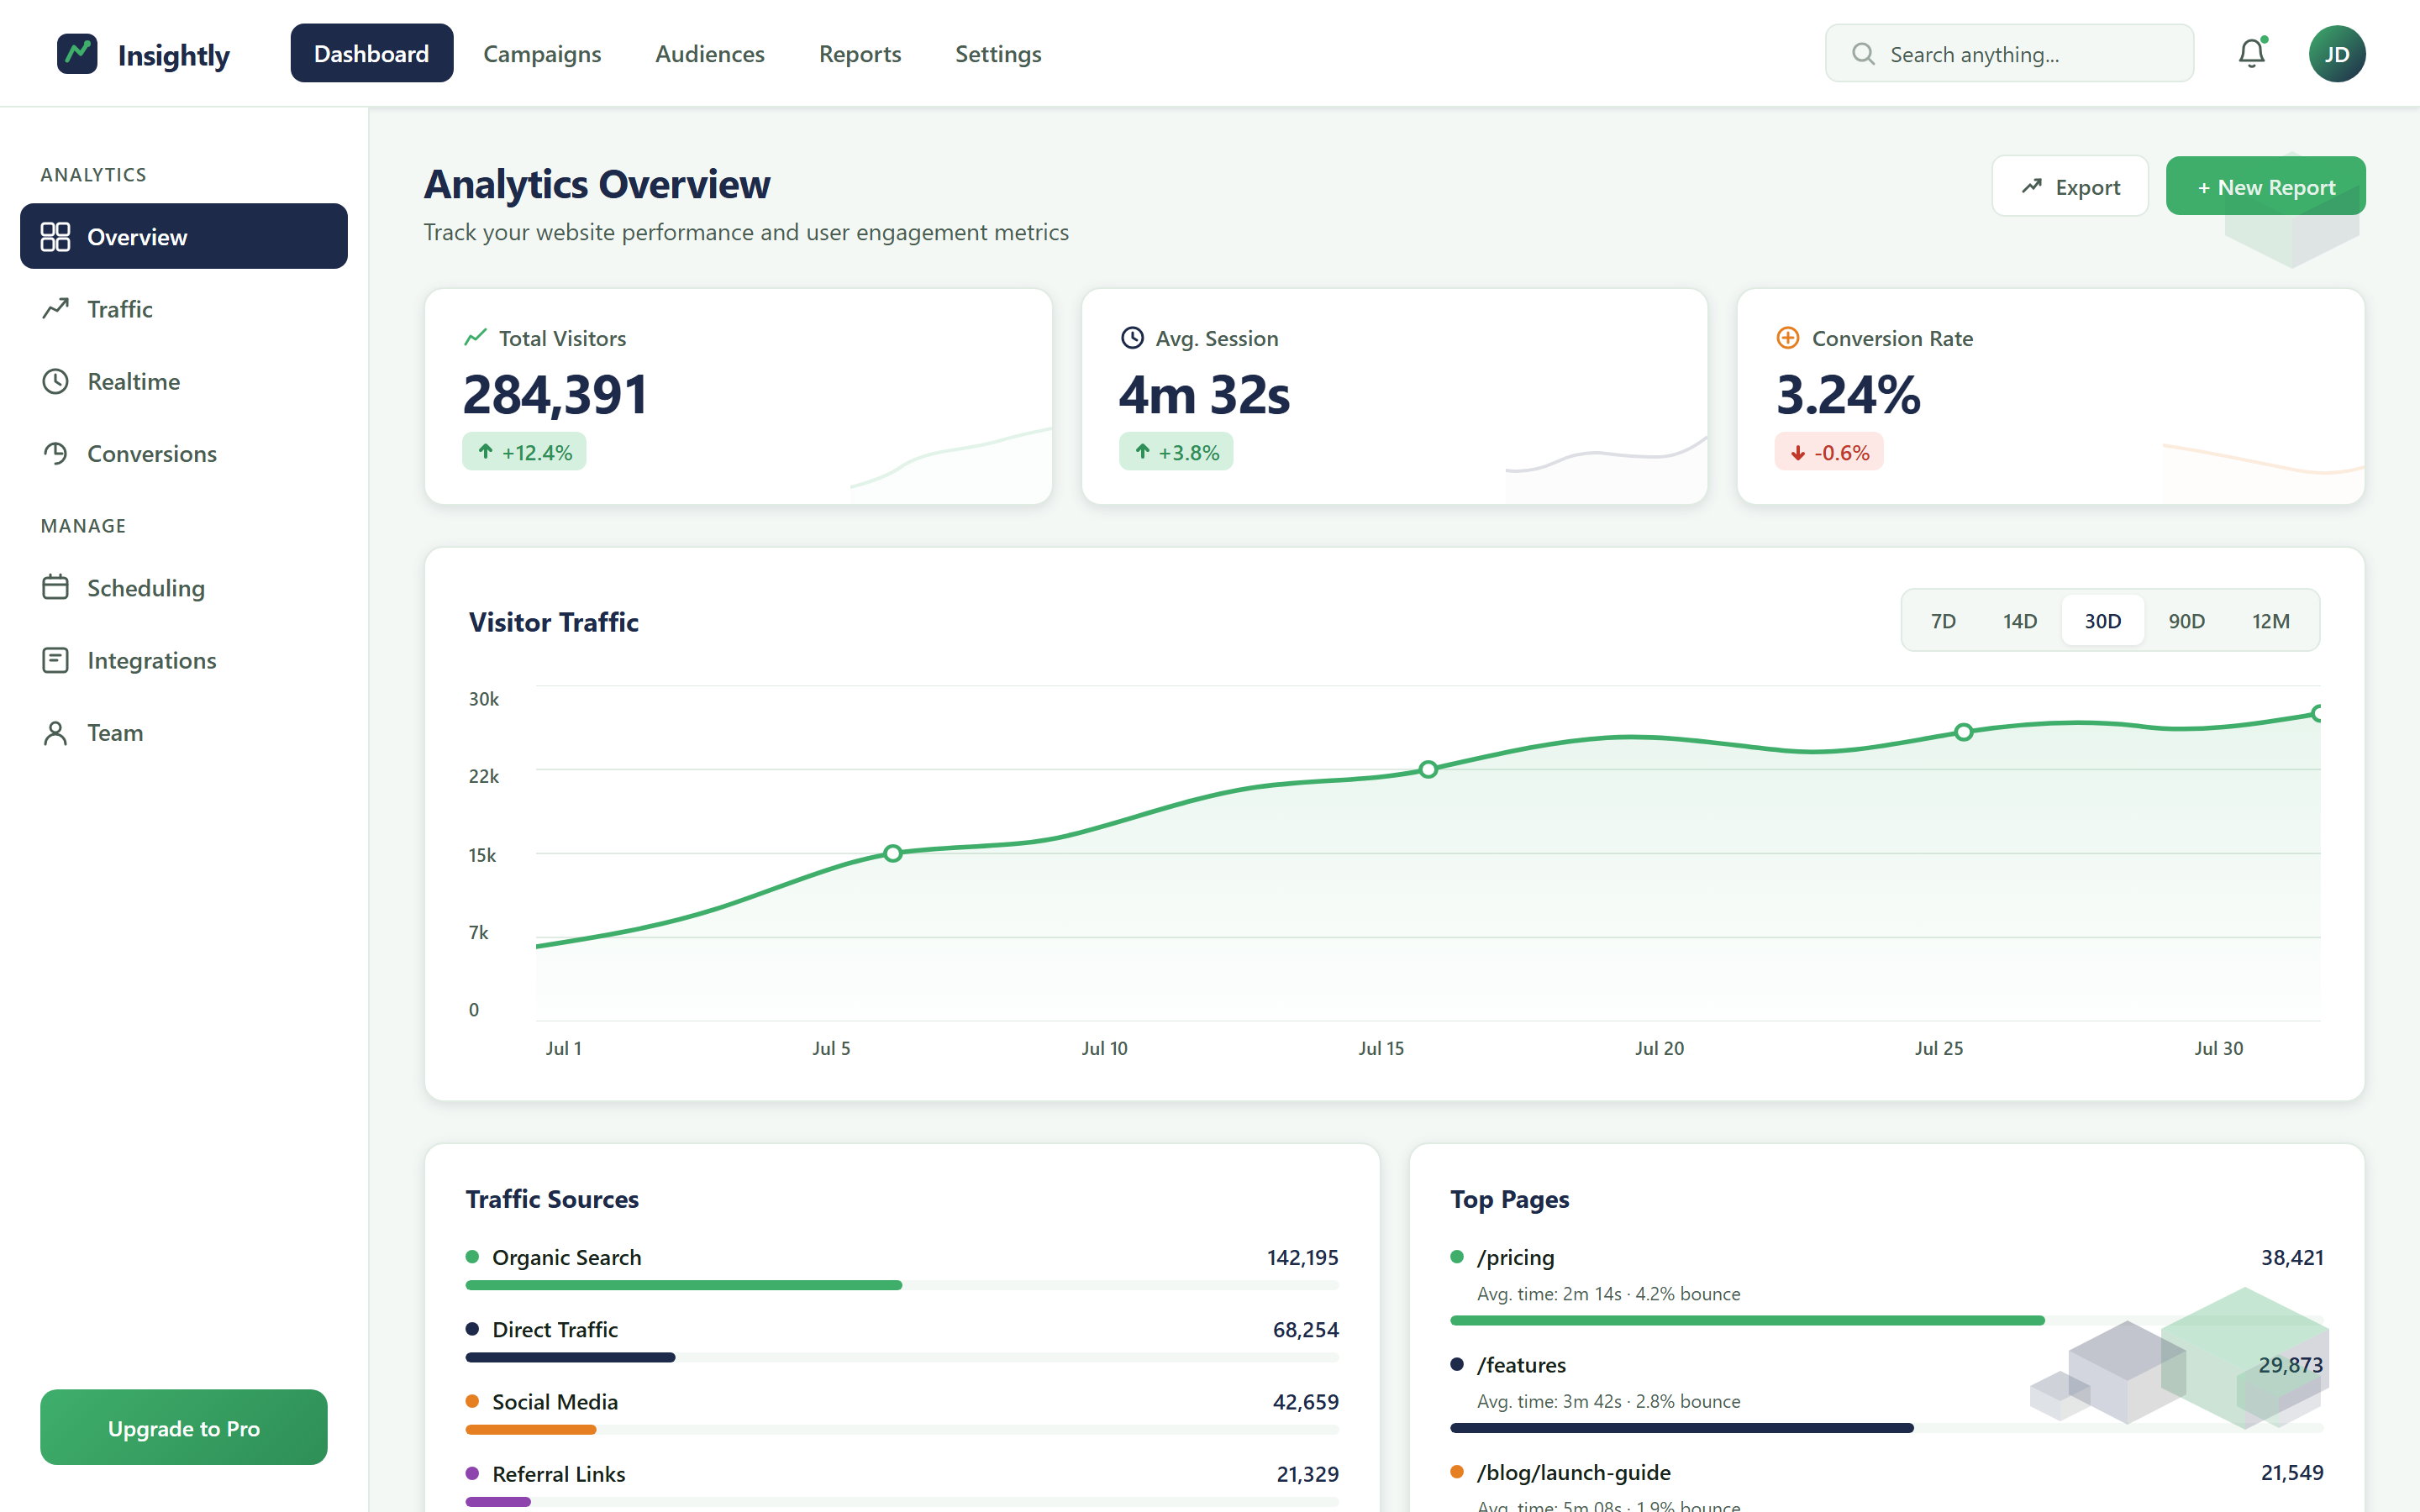Click the Referral Links value 21,329
This screenshot has height=1512, width=2420.
[x=1307, y=1474]
